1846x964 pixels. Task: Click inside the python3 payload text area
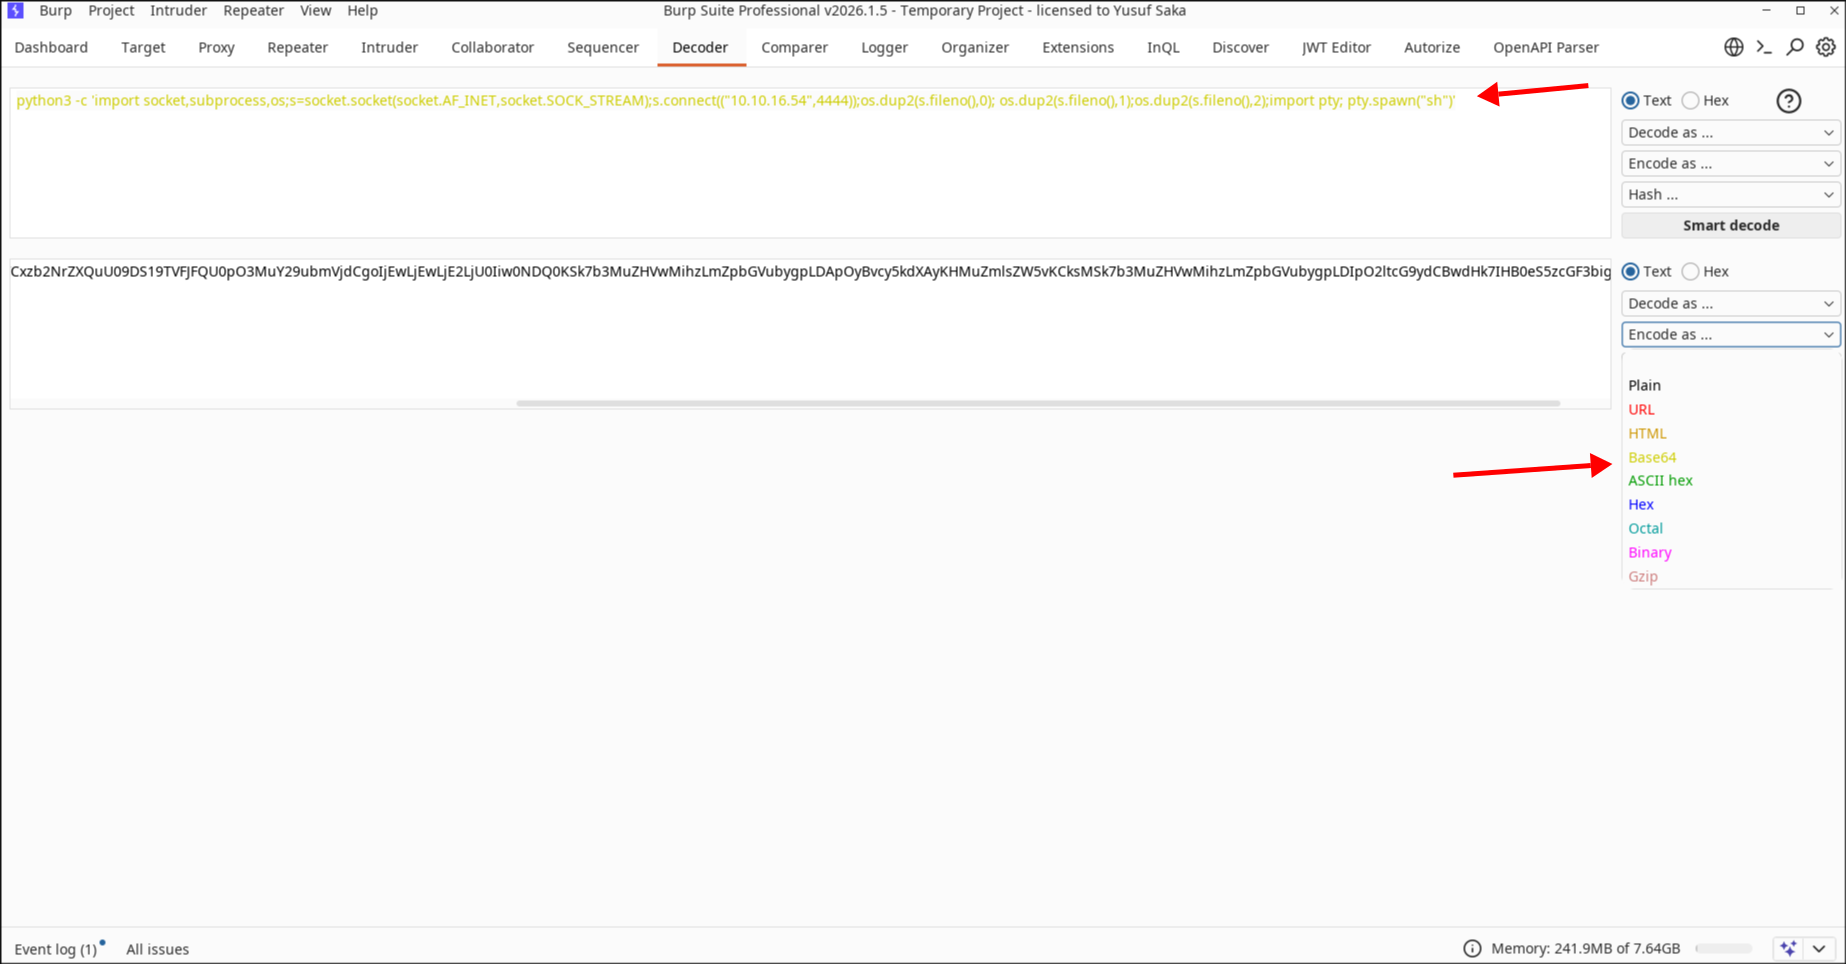pos(810,163)
